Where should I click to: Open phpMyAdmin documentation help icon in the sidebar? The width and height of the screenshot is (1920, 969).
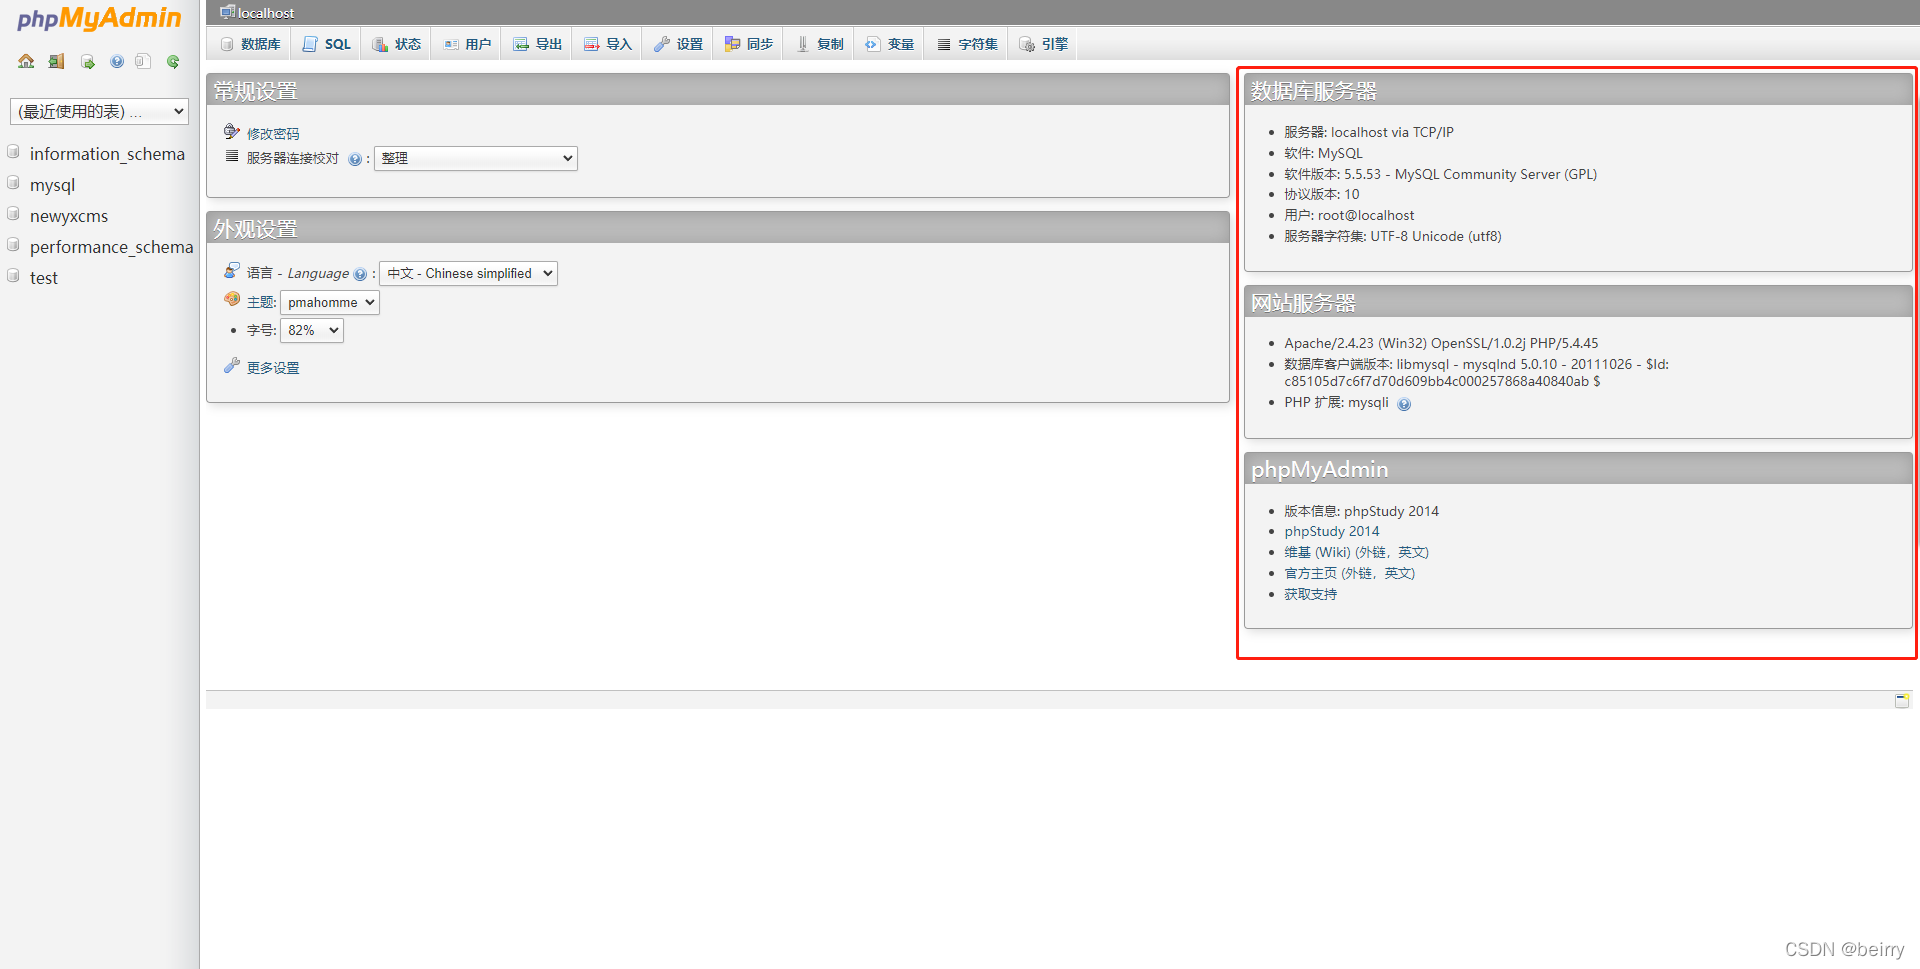pyautogui.click(x=117, y=62)
